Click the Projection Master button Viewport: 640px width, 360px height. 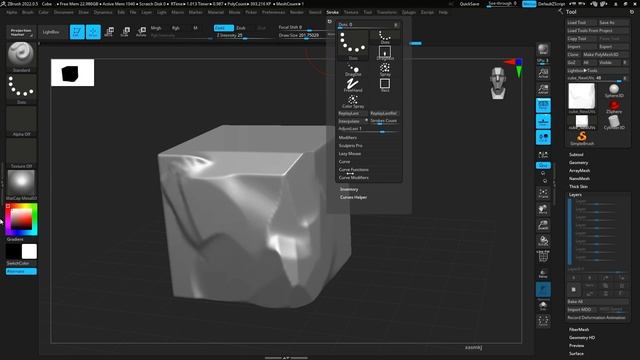point(21,32)
